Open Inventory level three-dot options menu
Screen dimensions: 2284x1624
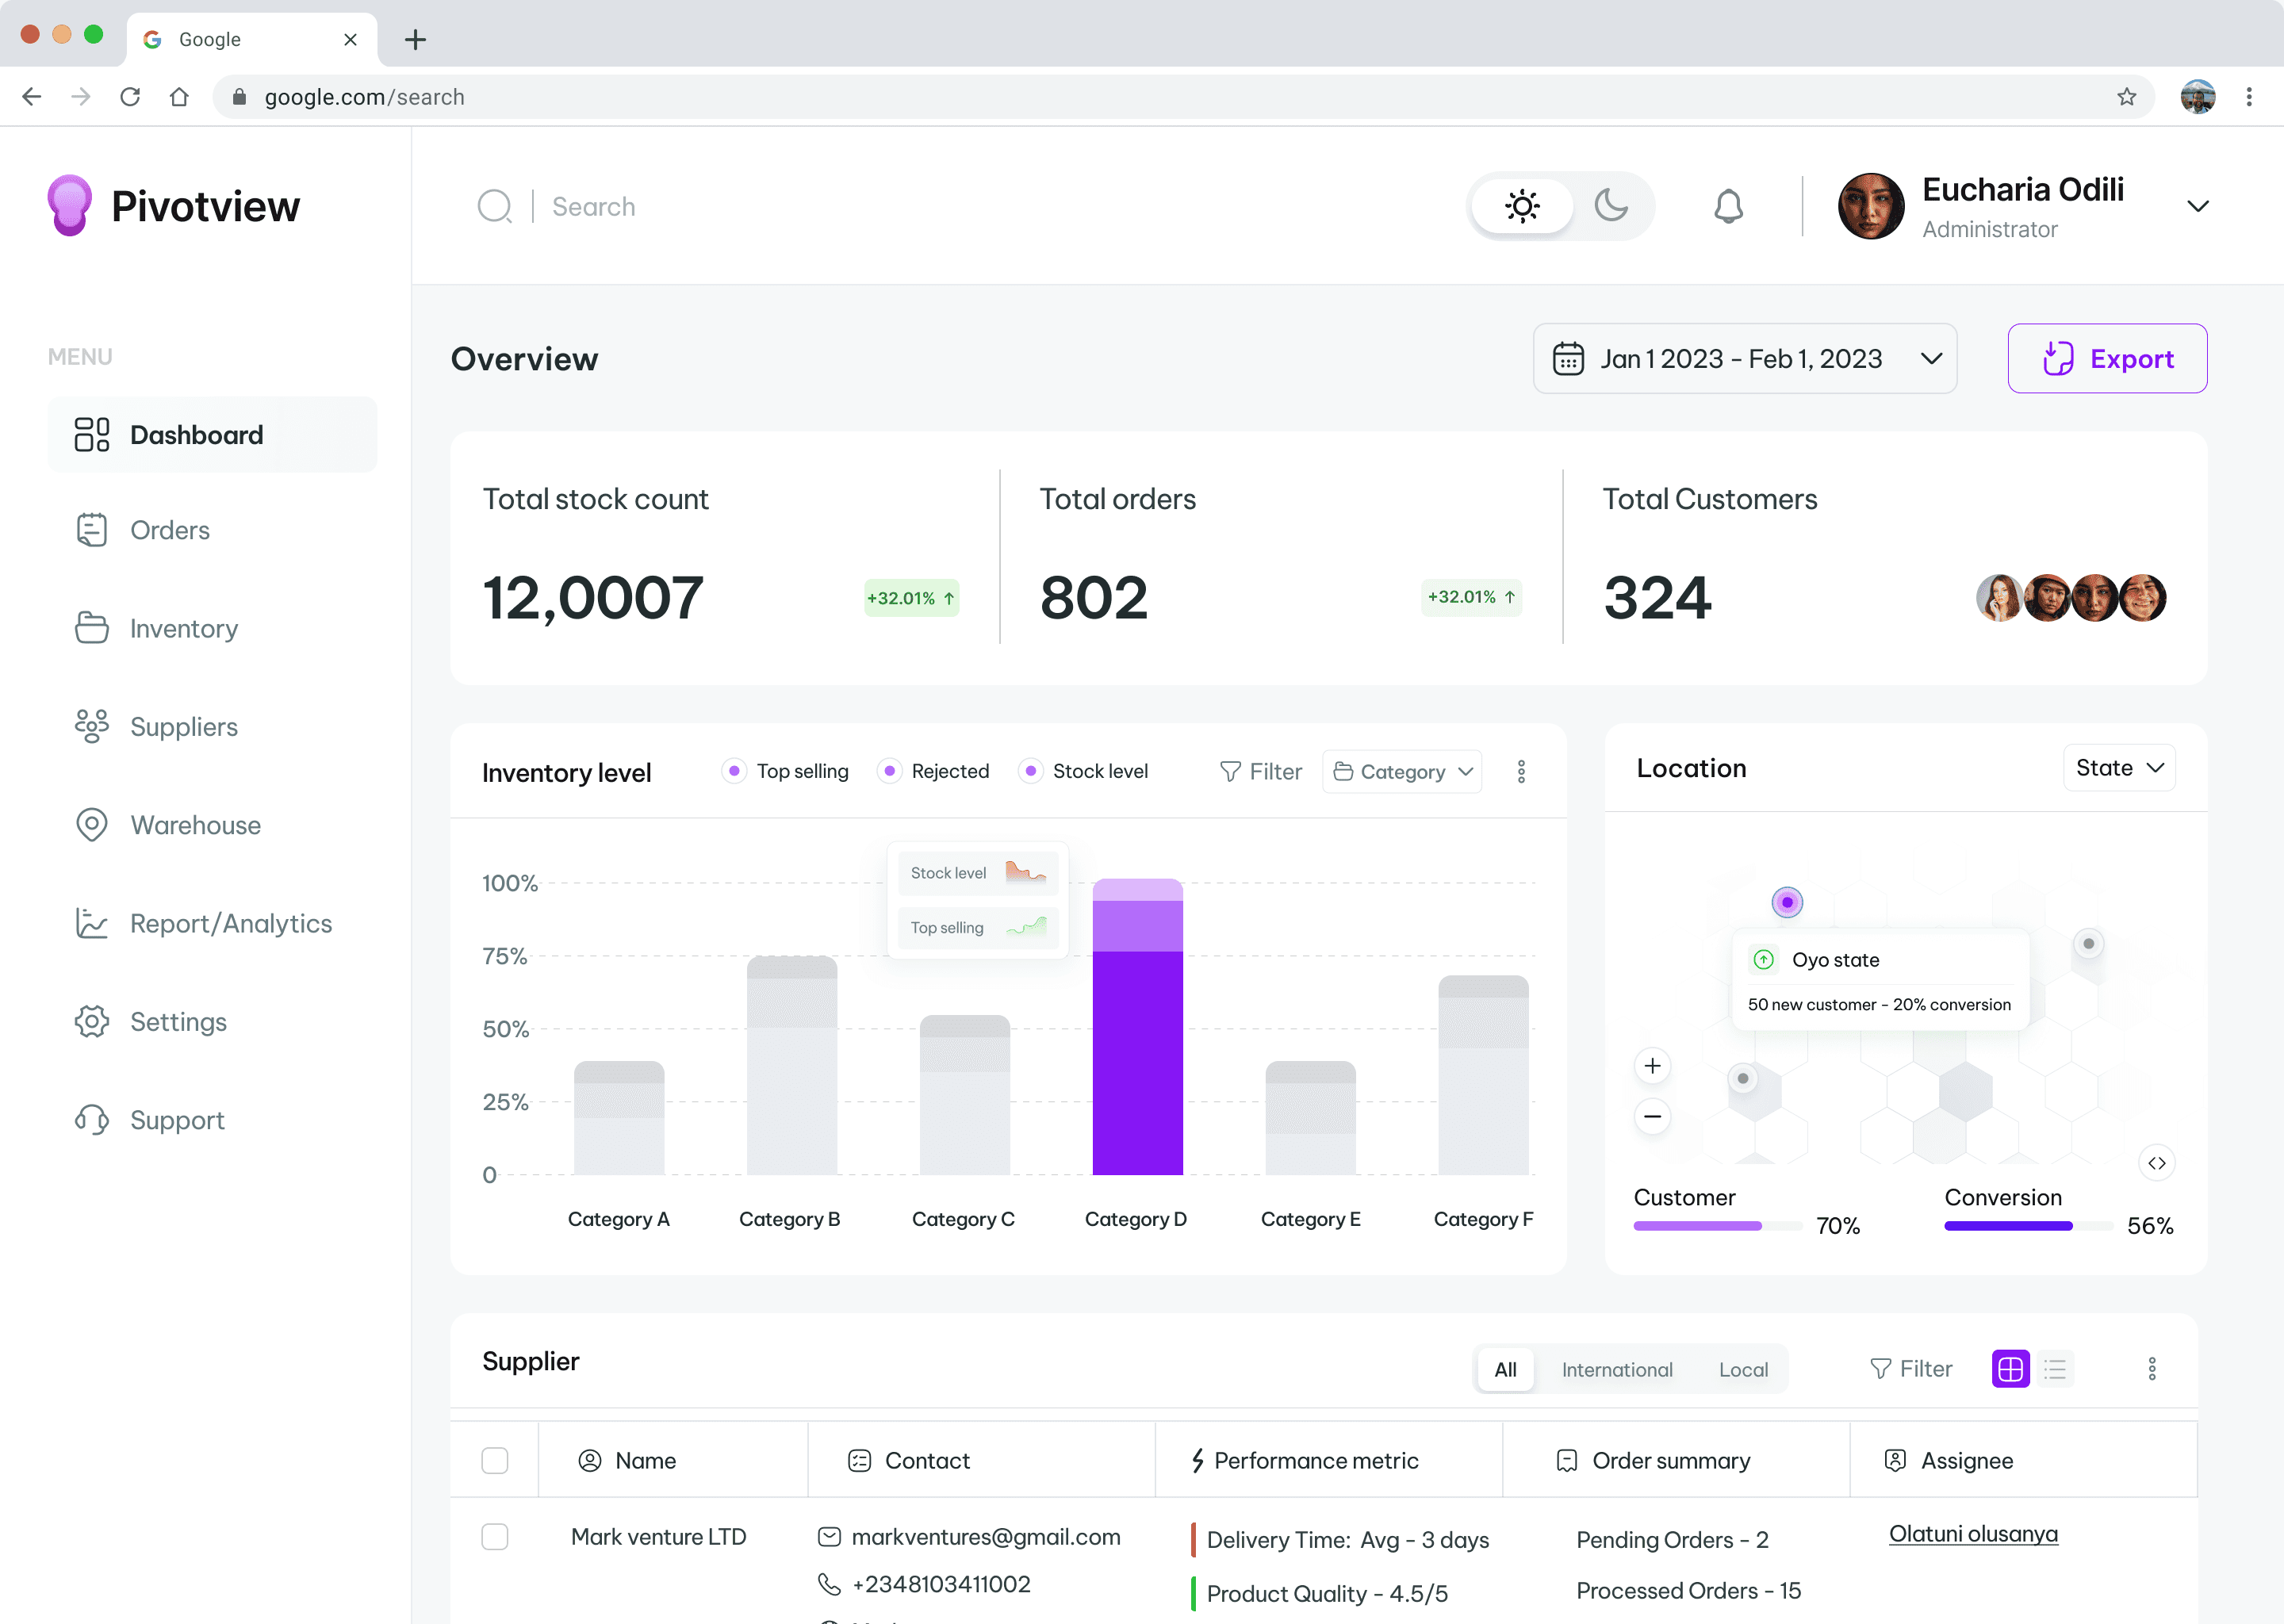(1521, 771)
